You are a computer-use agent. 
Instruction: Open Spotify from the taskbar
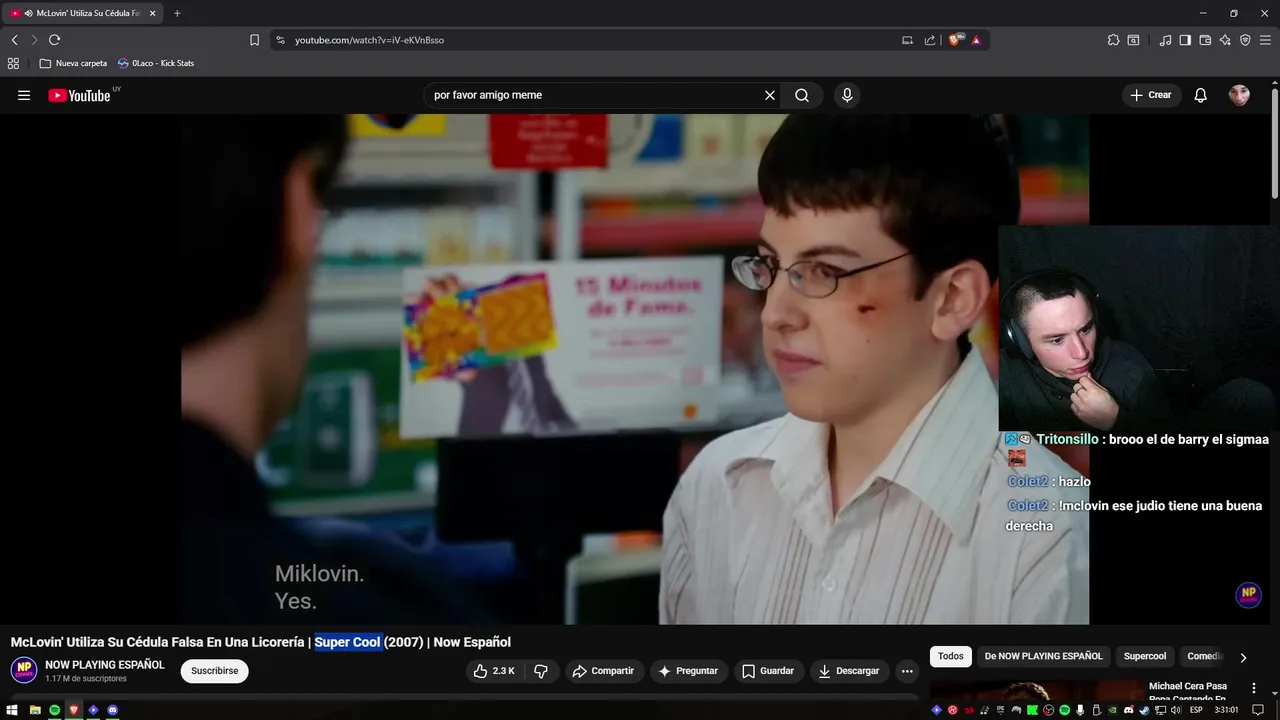[x=55, y=710]
